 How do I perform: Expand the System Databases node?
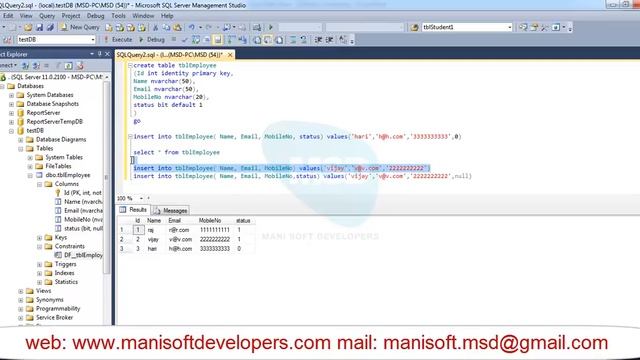11,95
